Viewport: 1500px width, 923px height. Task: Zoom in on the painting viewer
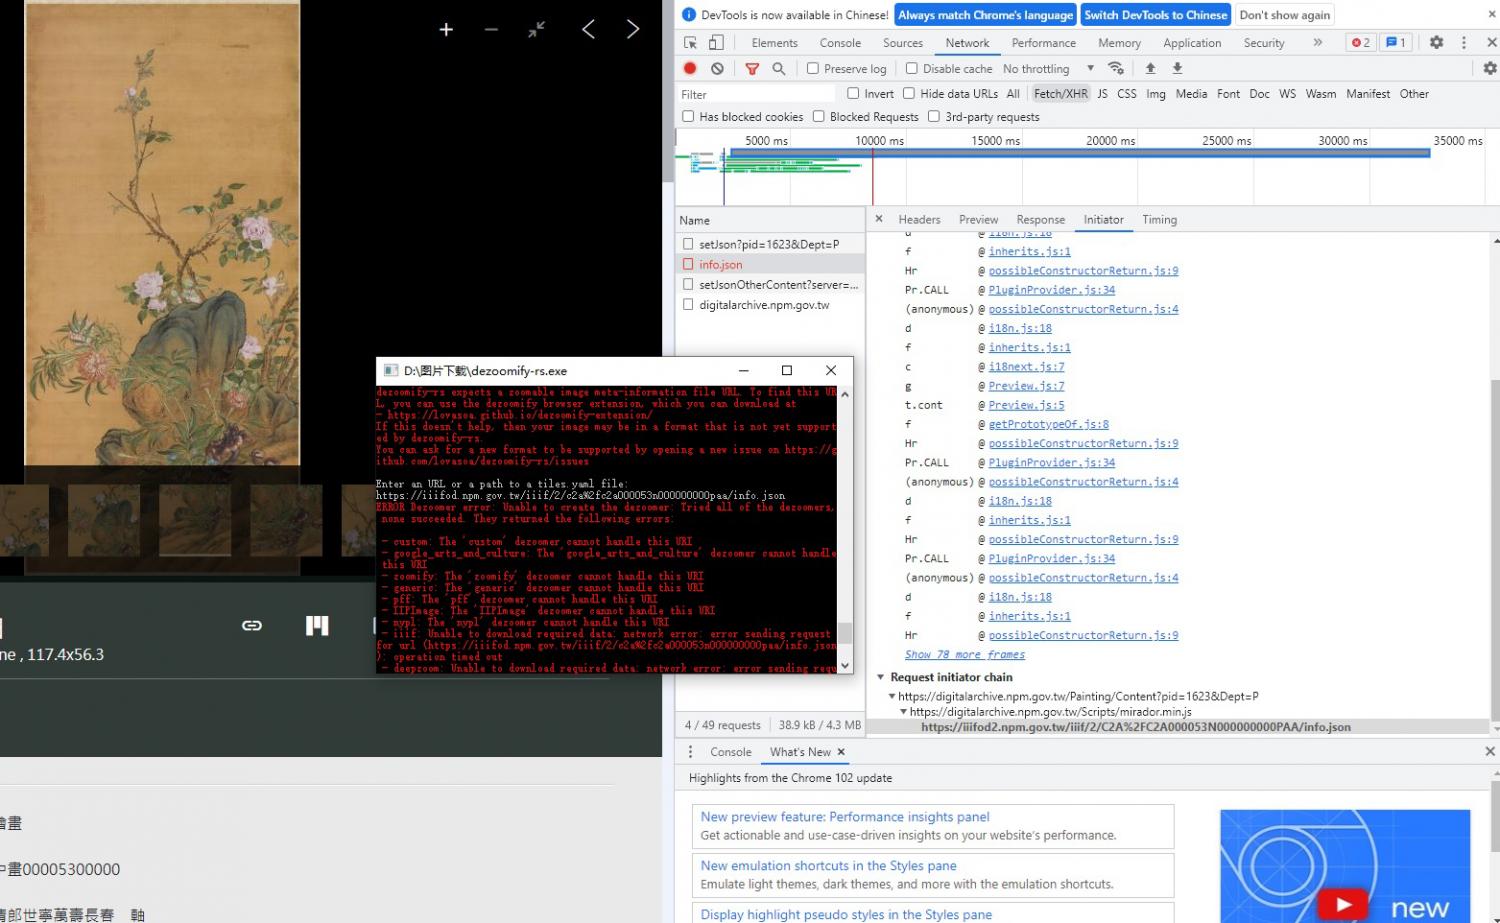point(446,30)
